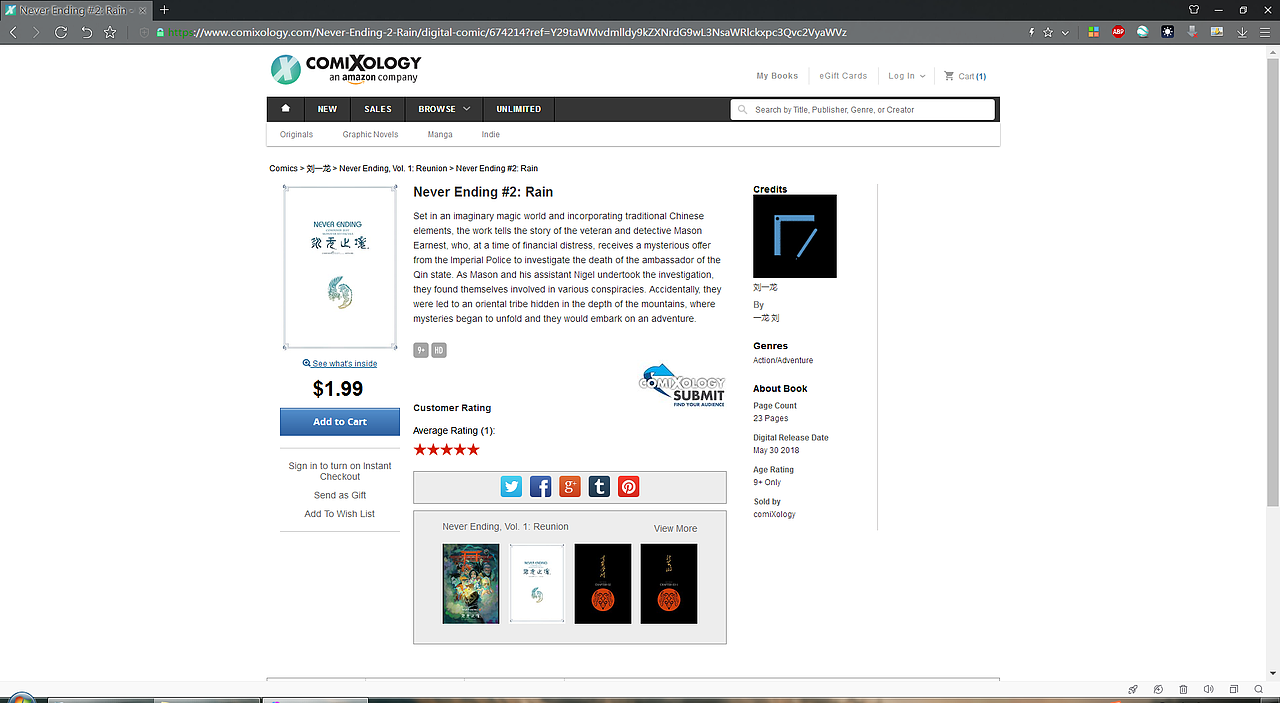This screenshot has width=1280, height=703.
Task: Expand bookmark chevron in address bar
Action: coord(1065,32)
